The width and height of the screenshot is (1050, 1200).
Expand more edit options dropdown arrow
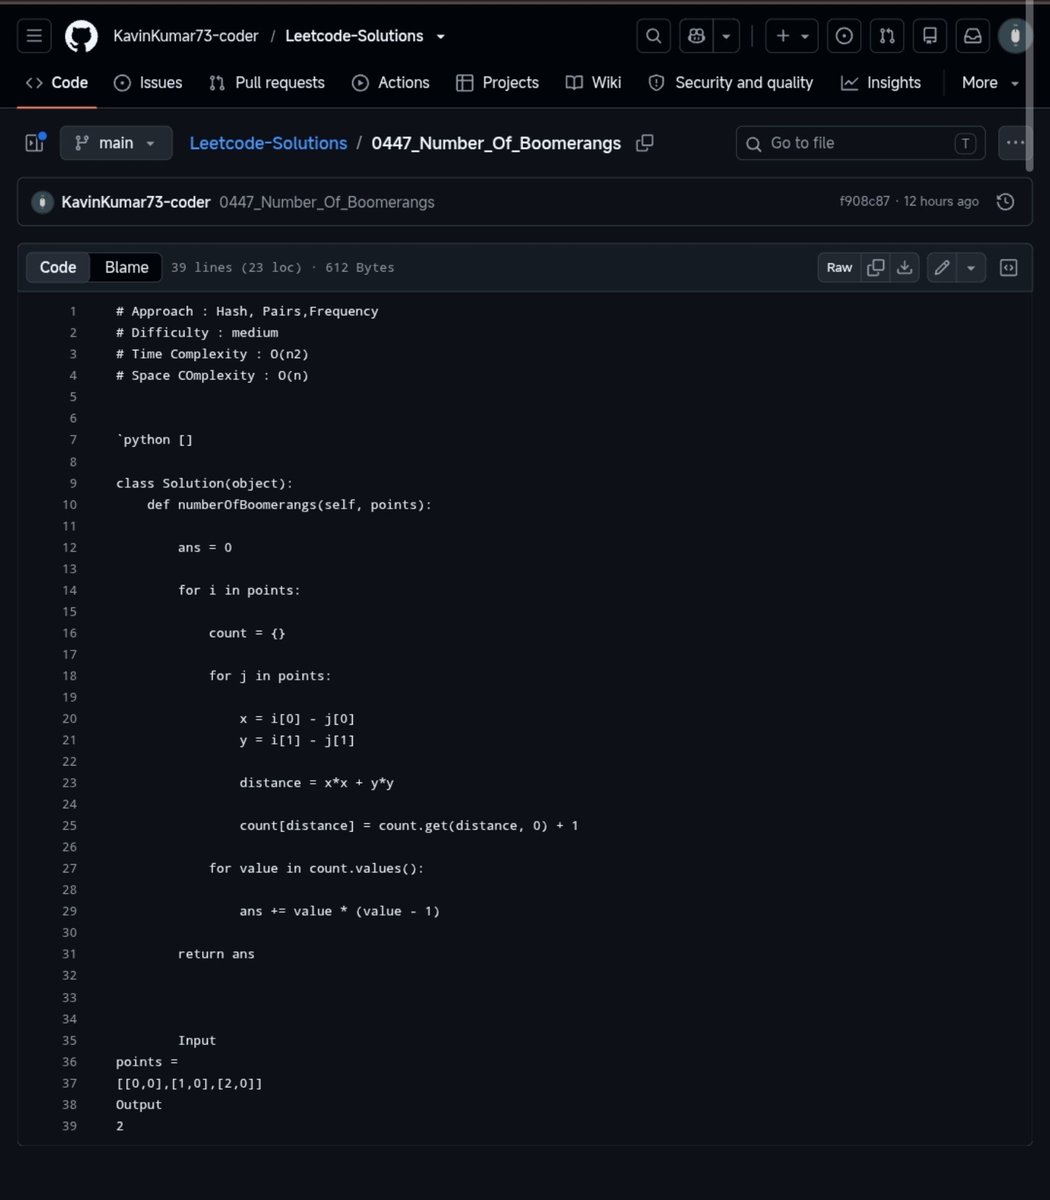(972, 267)
